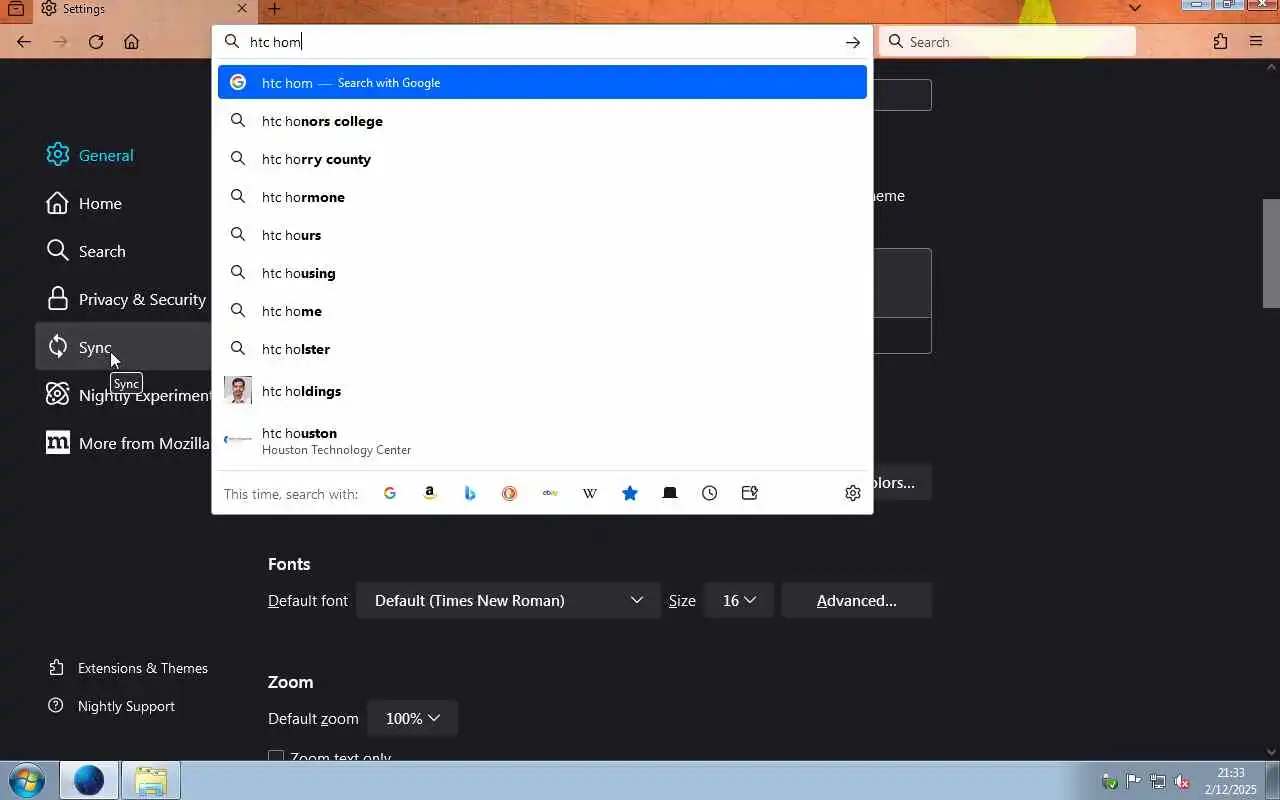This screenshot has height=800, width=1280.
Task: Click the toolbar Search box
Action: pyautogui.click(x=1008, y=42)
